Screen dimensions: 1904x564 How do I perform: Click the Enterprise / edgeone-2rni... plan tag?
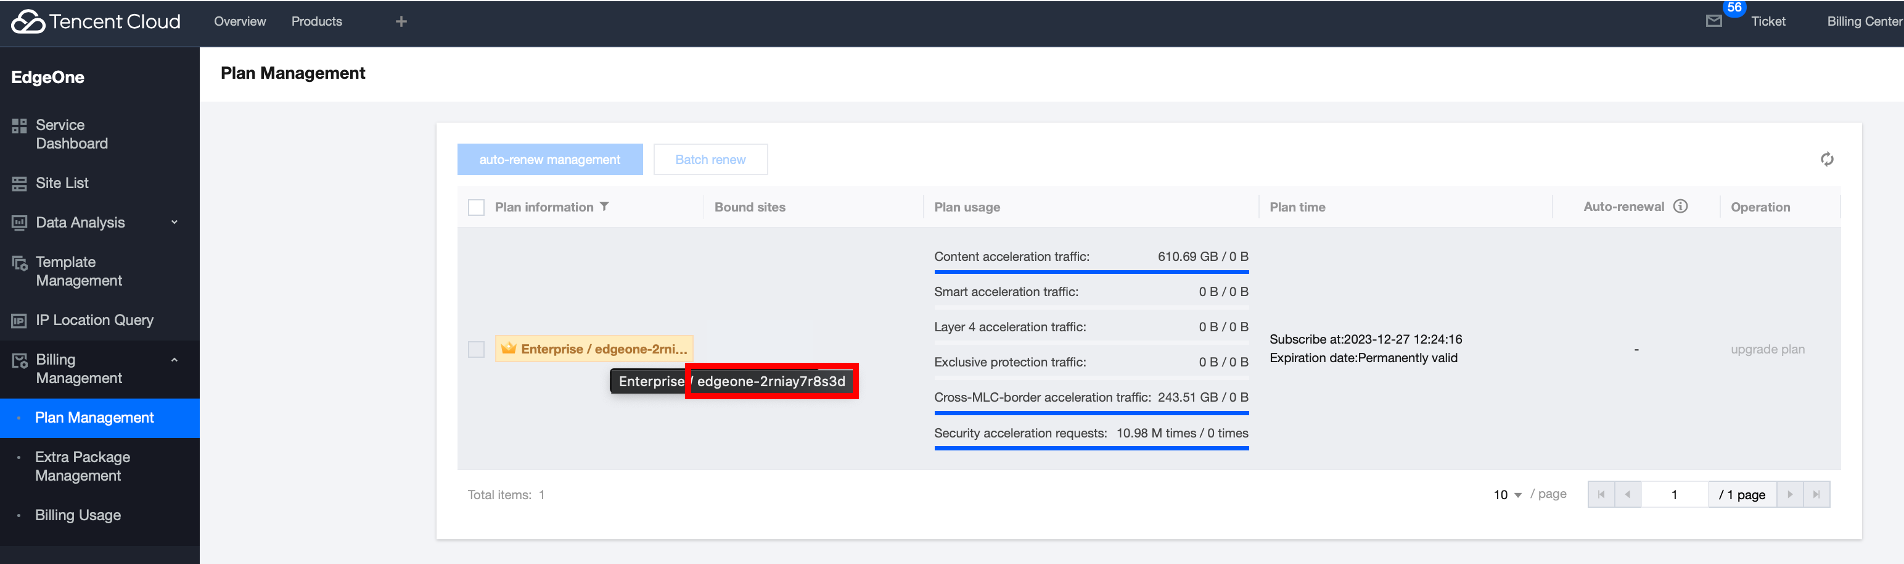coord(594,349)
